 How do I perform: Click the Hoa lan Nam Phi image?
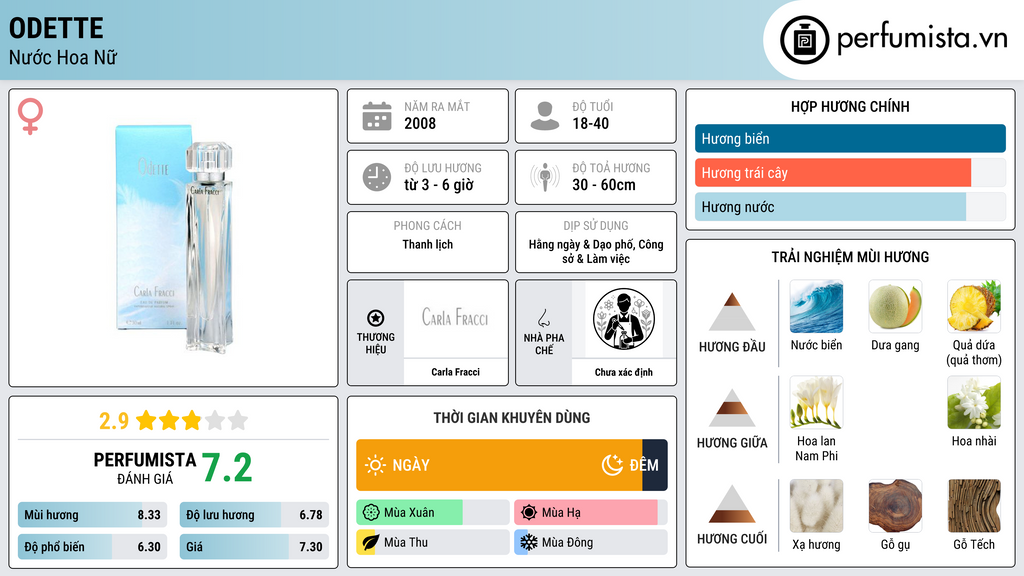pos(816,402)
